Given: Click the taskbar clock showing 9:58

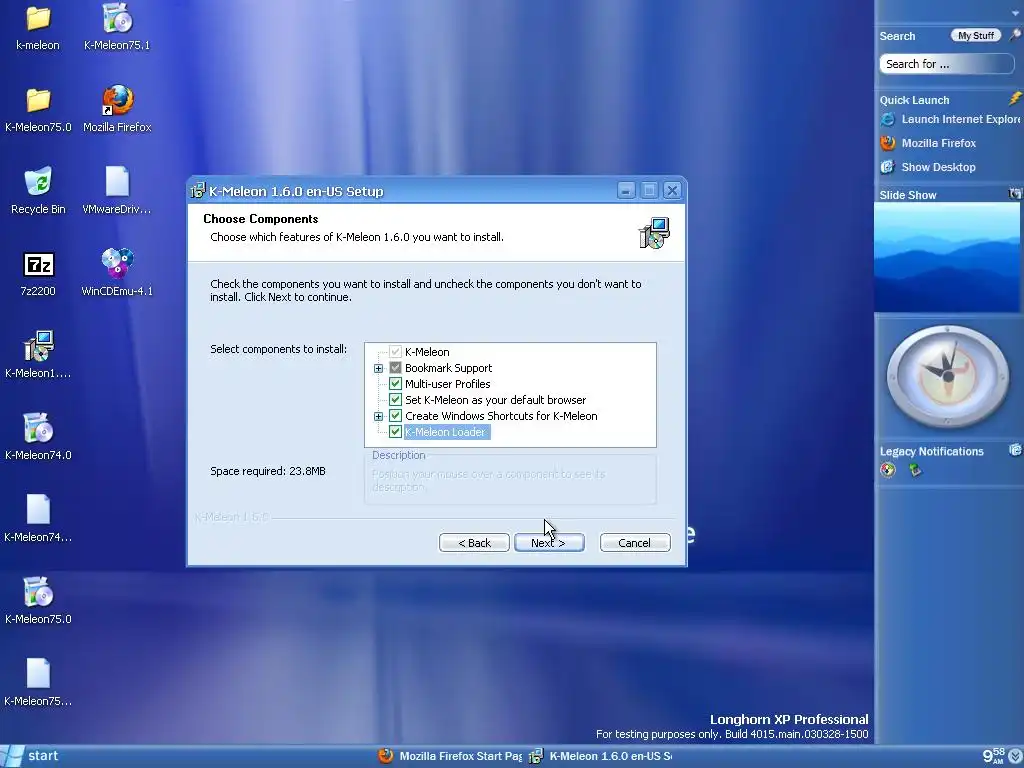Looking at the screenshot, I should (993, 756).
